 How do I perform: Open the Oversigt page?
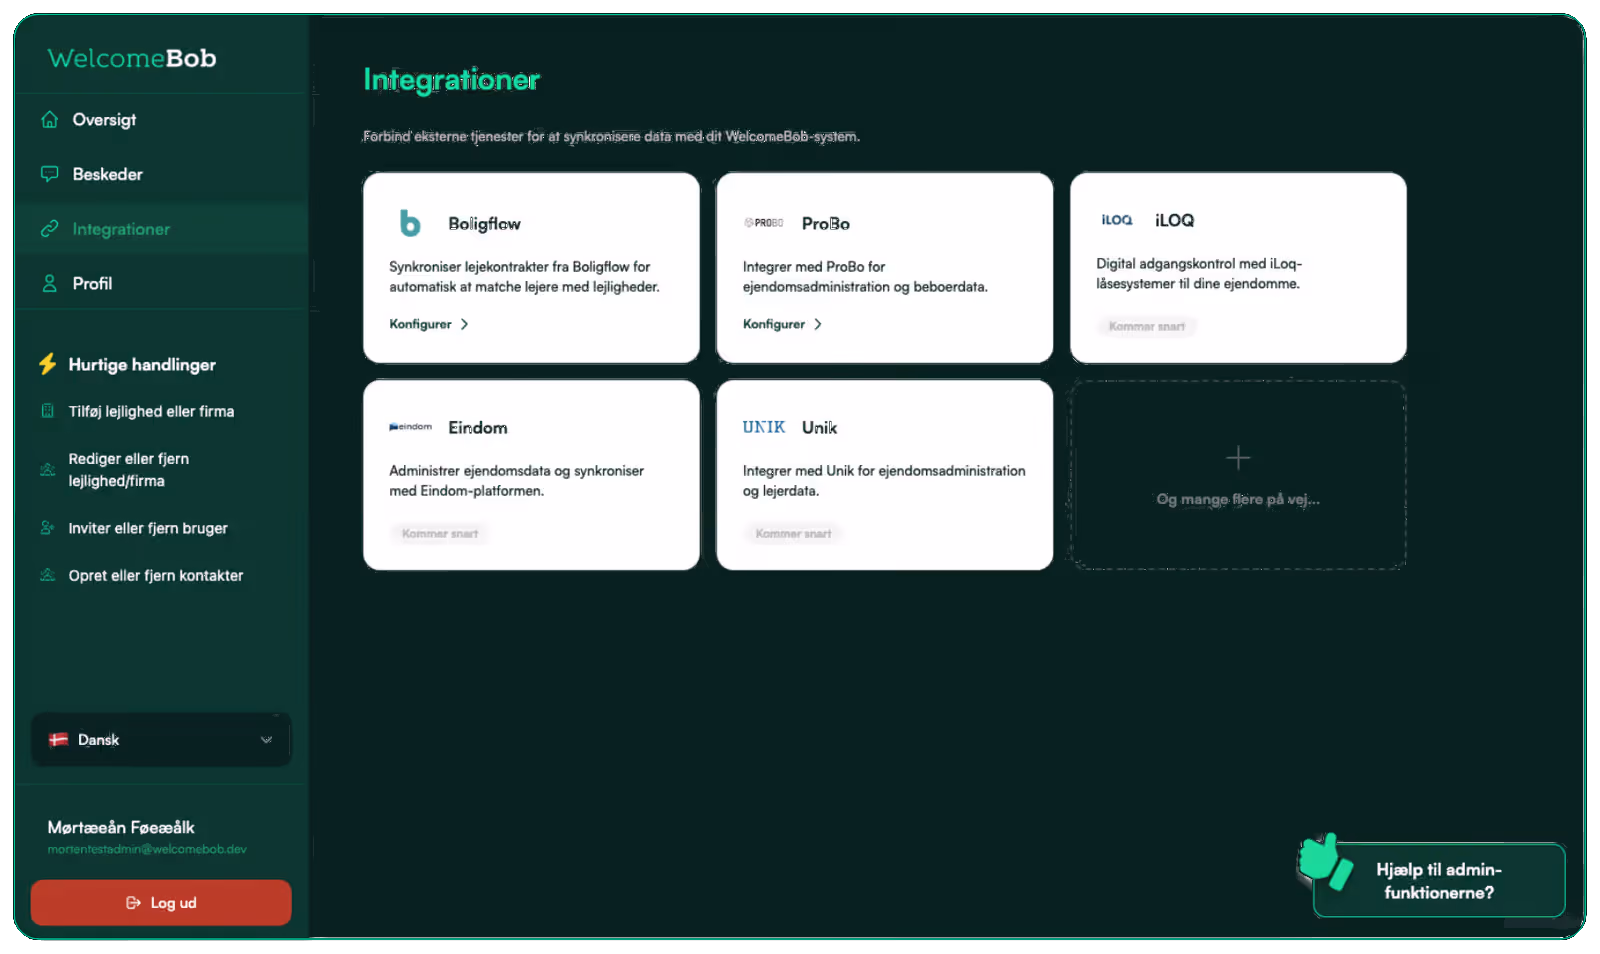[x=161, y=120]
